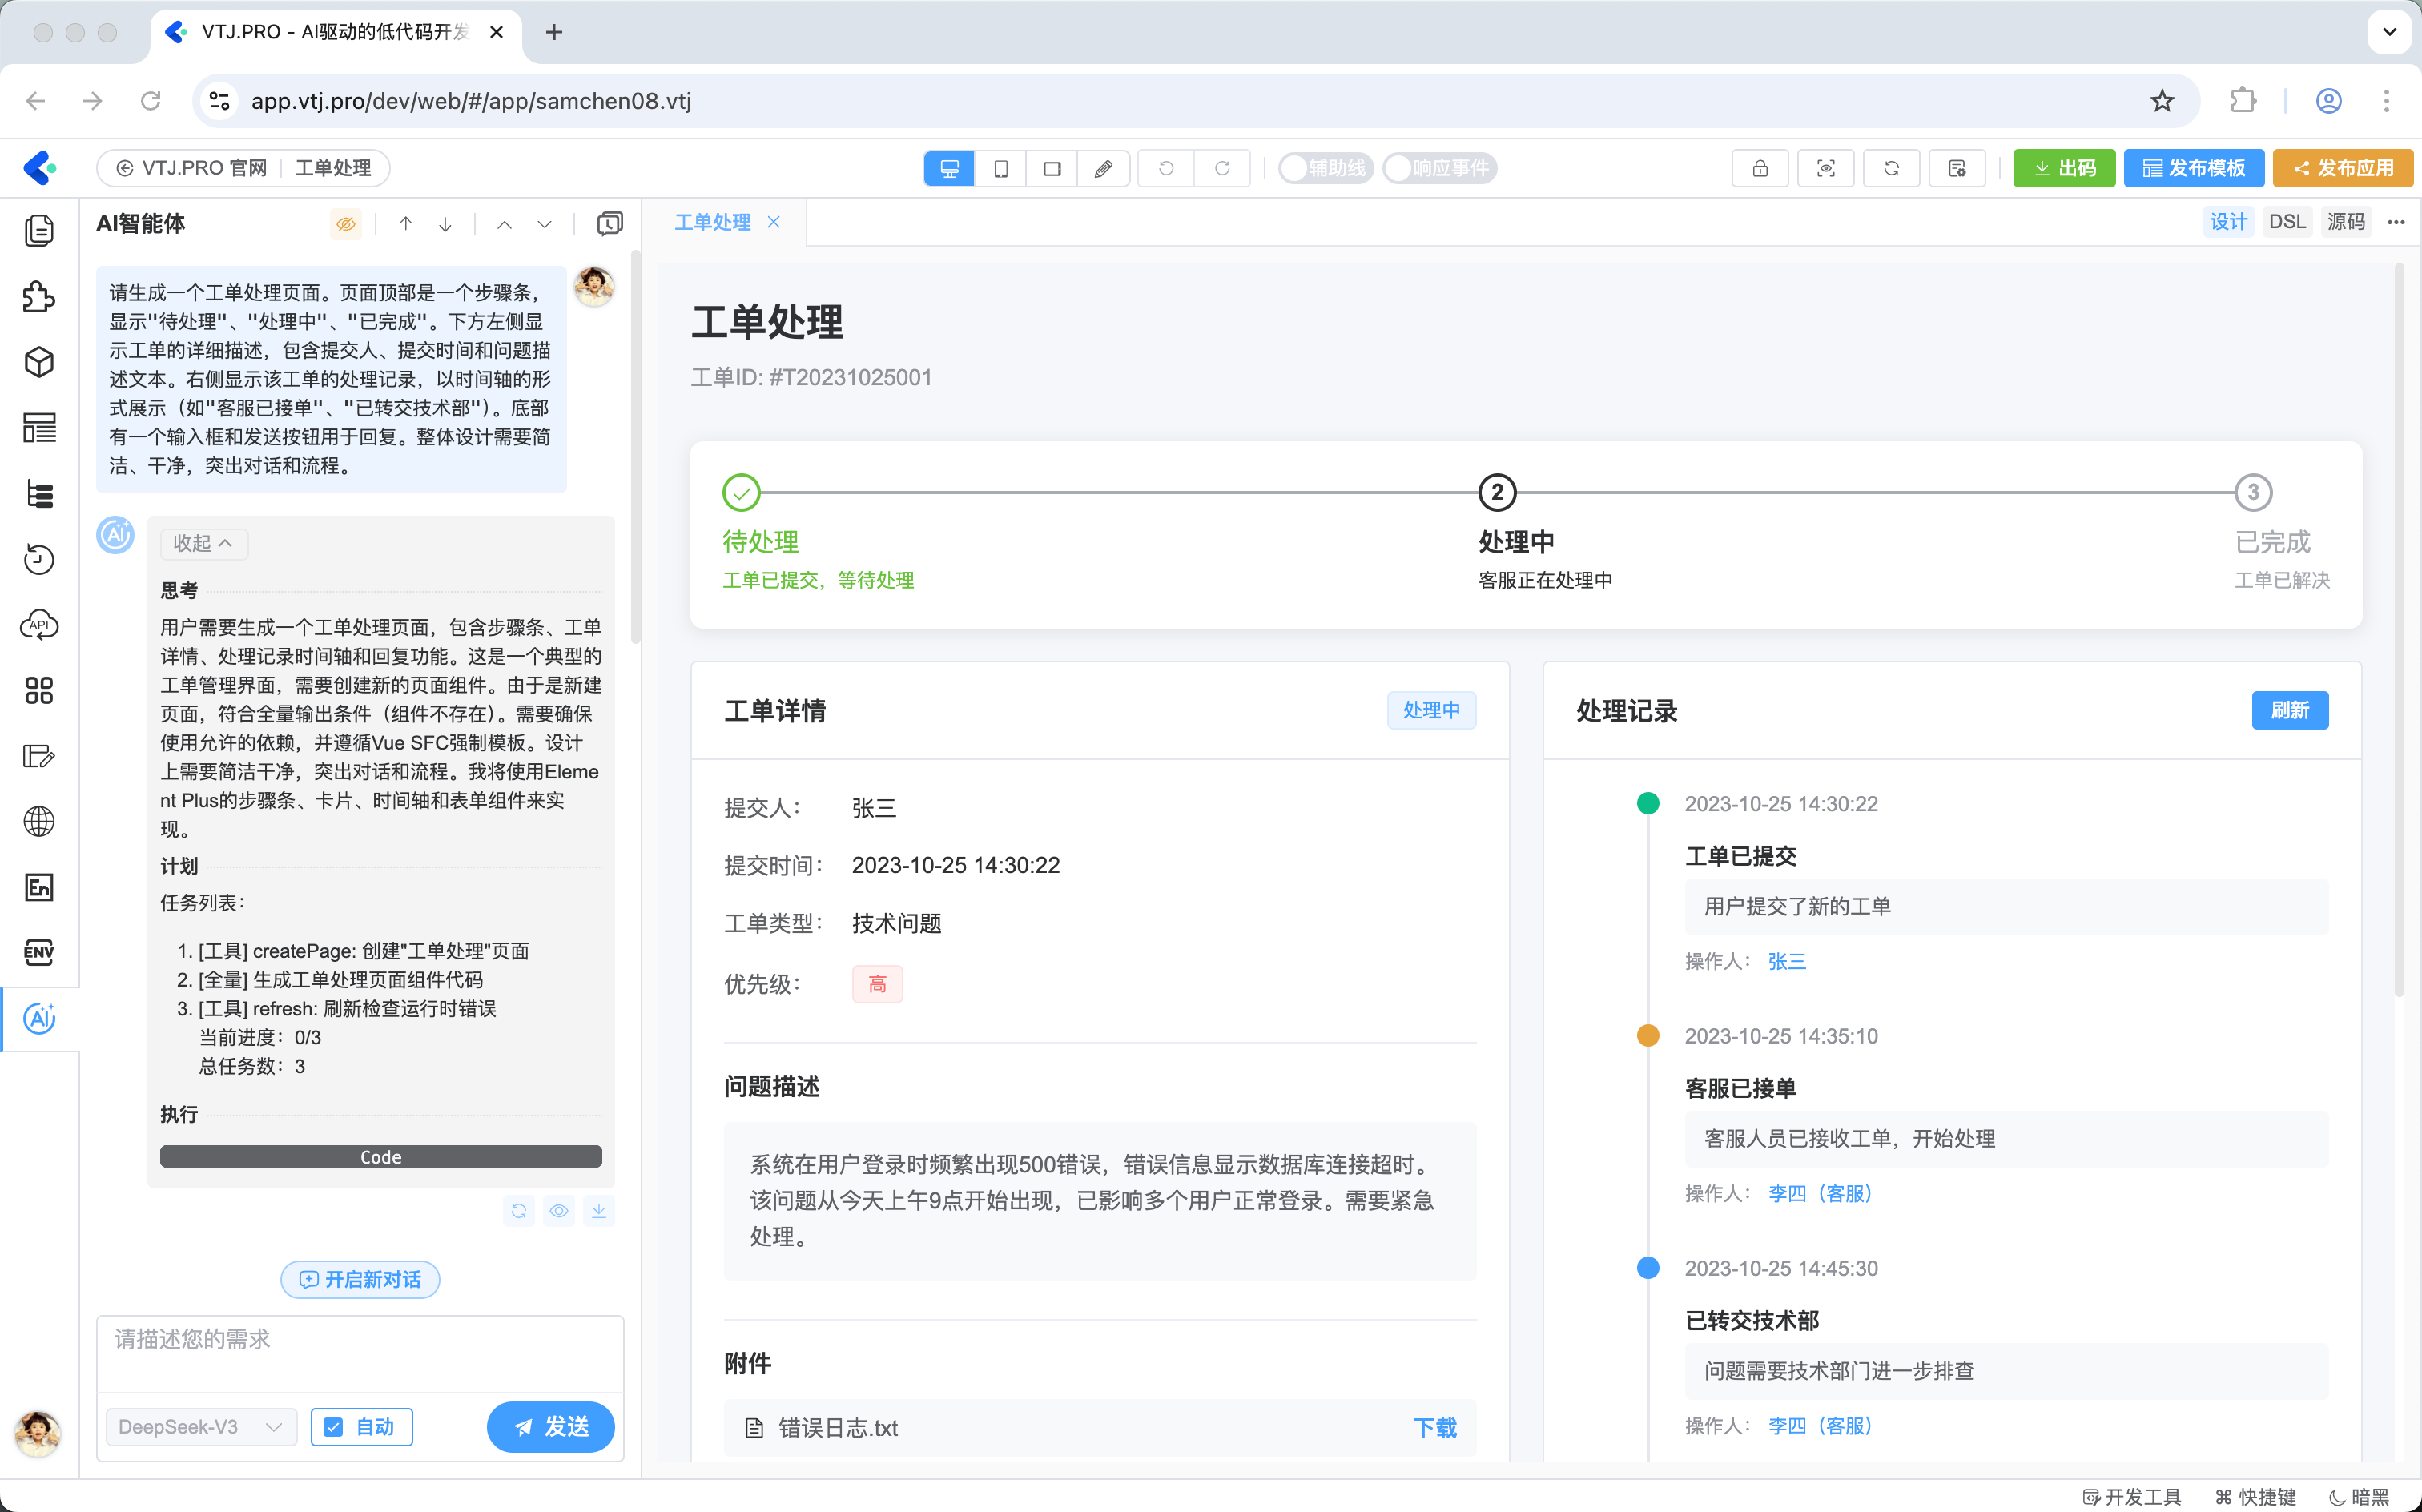Click the 发布应用 button
Viewport: 2422px width, 1512px height.
tap(2342, 168)
